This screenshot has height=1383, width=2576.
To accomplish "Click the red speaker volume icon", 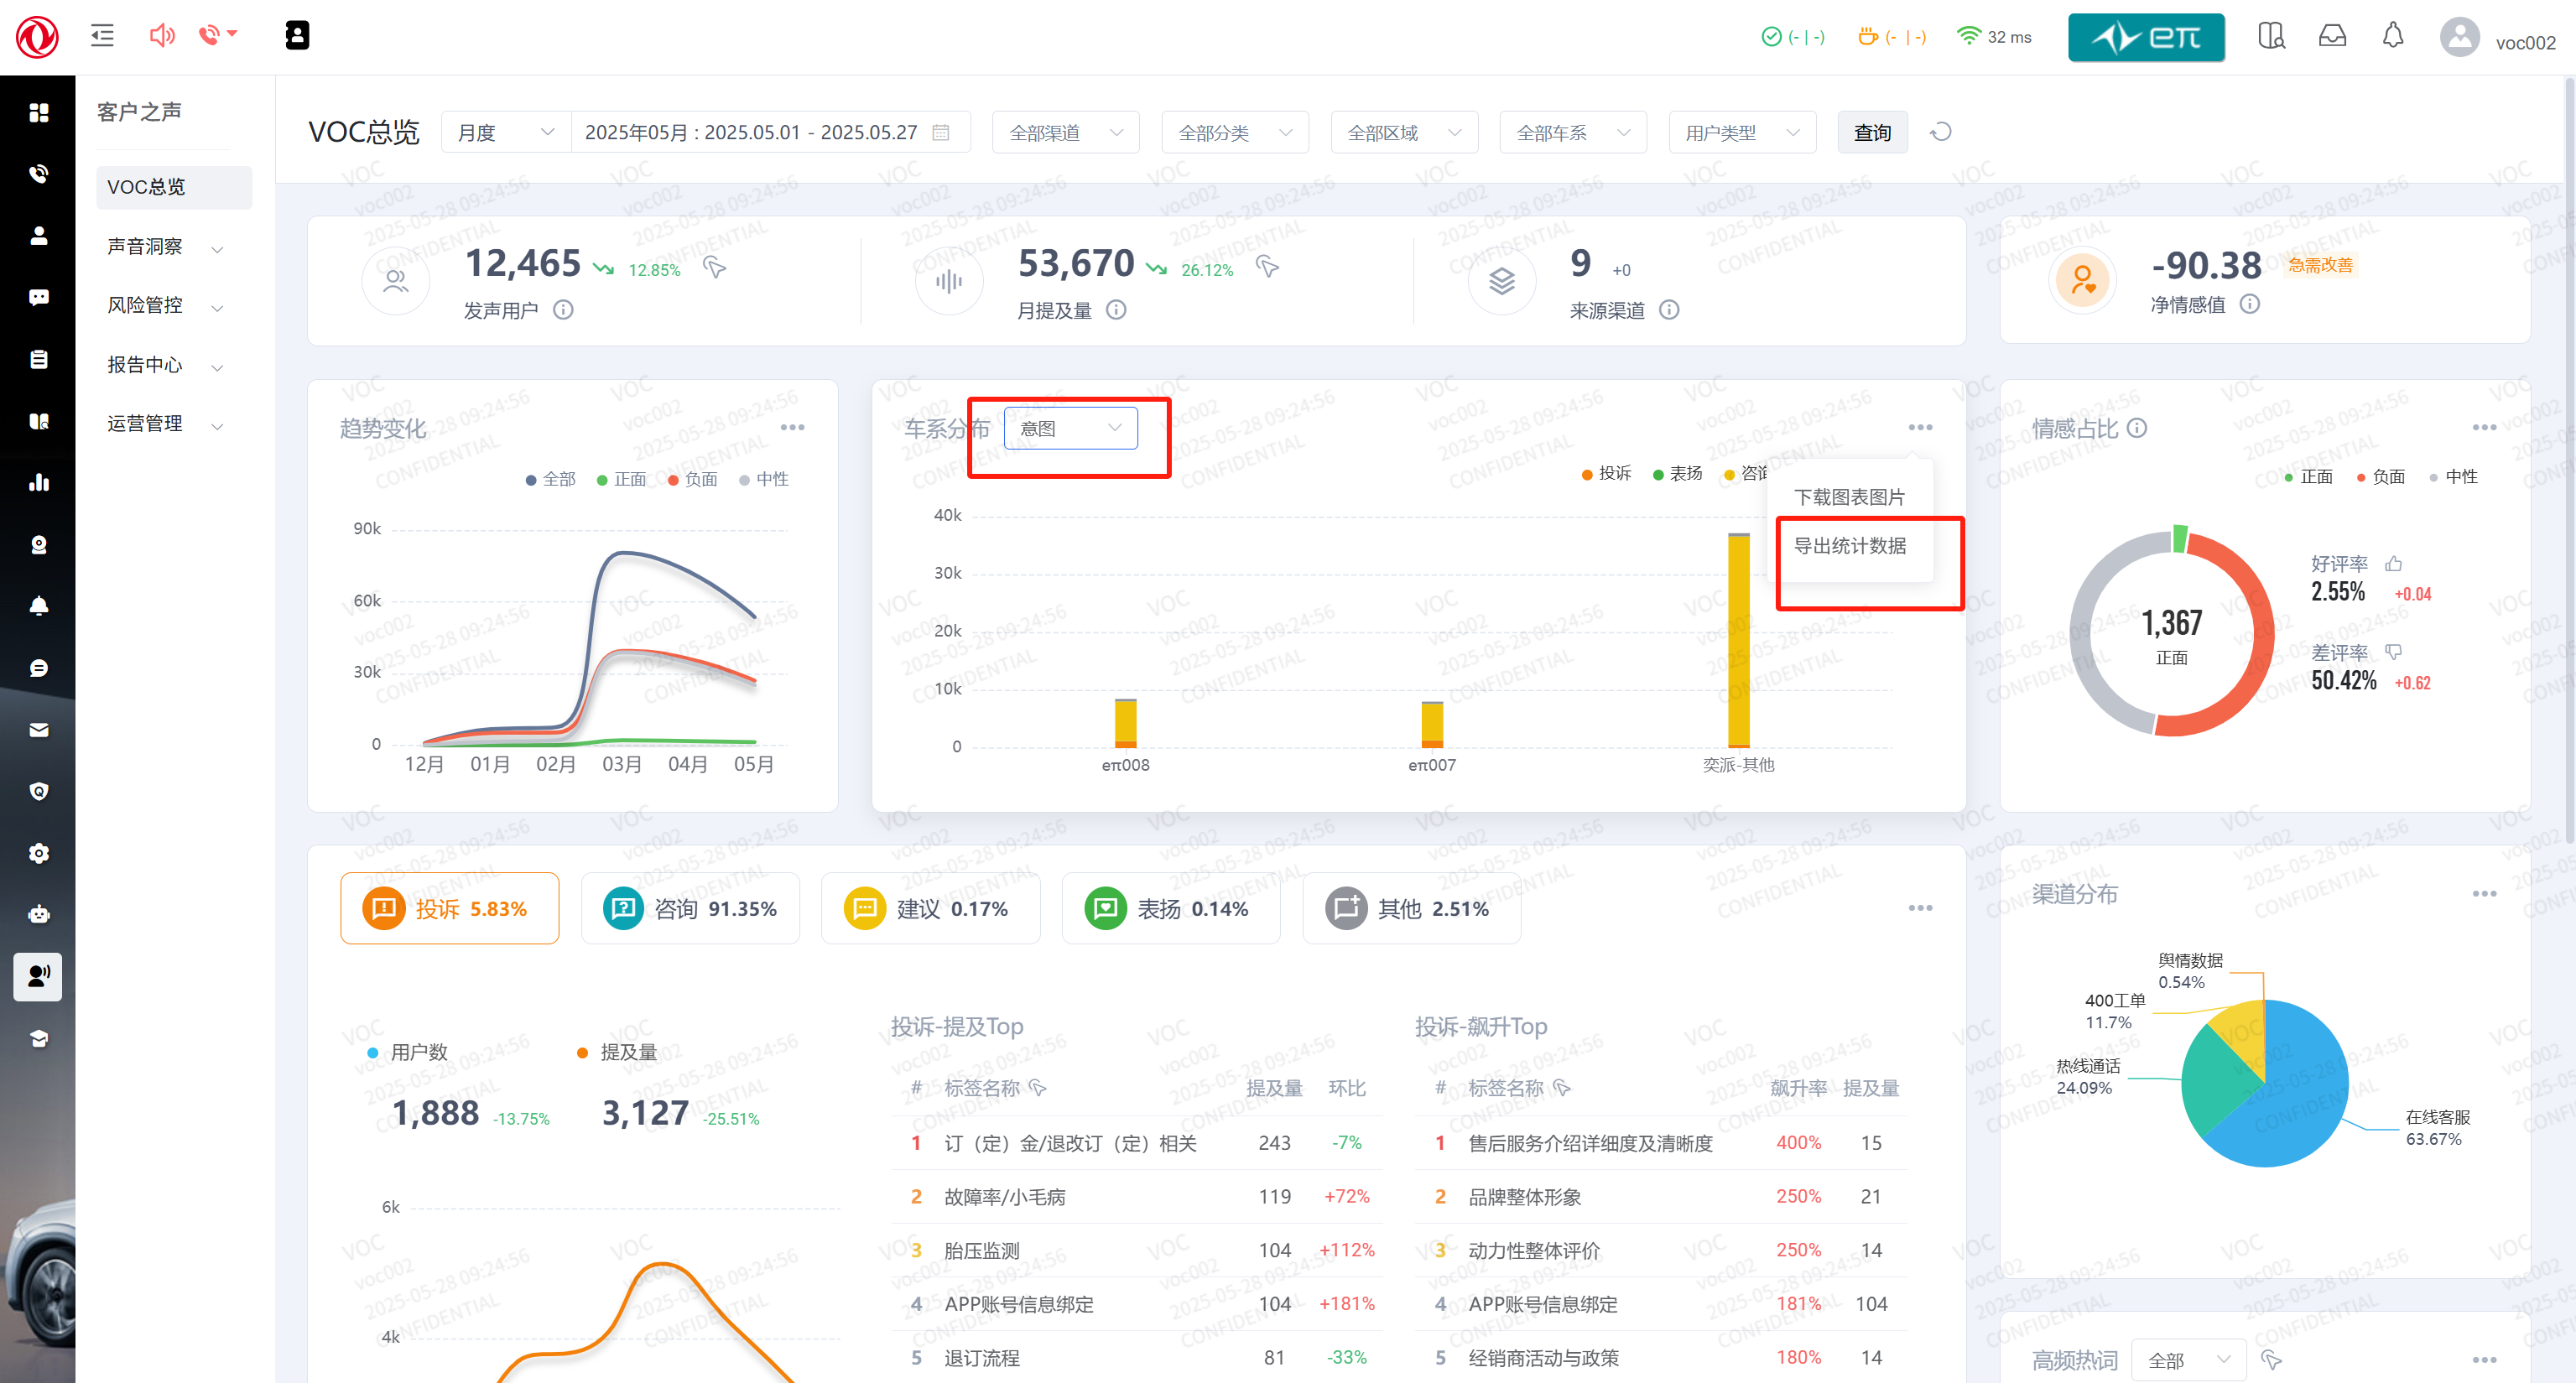I will [162, 36].
